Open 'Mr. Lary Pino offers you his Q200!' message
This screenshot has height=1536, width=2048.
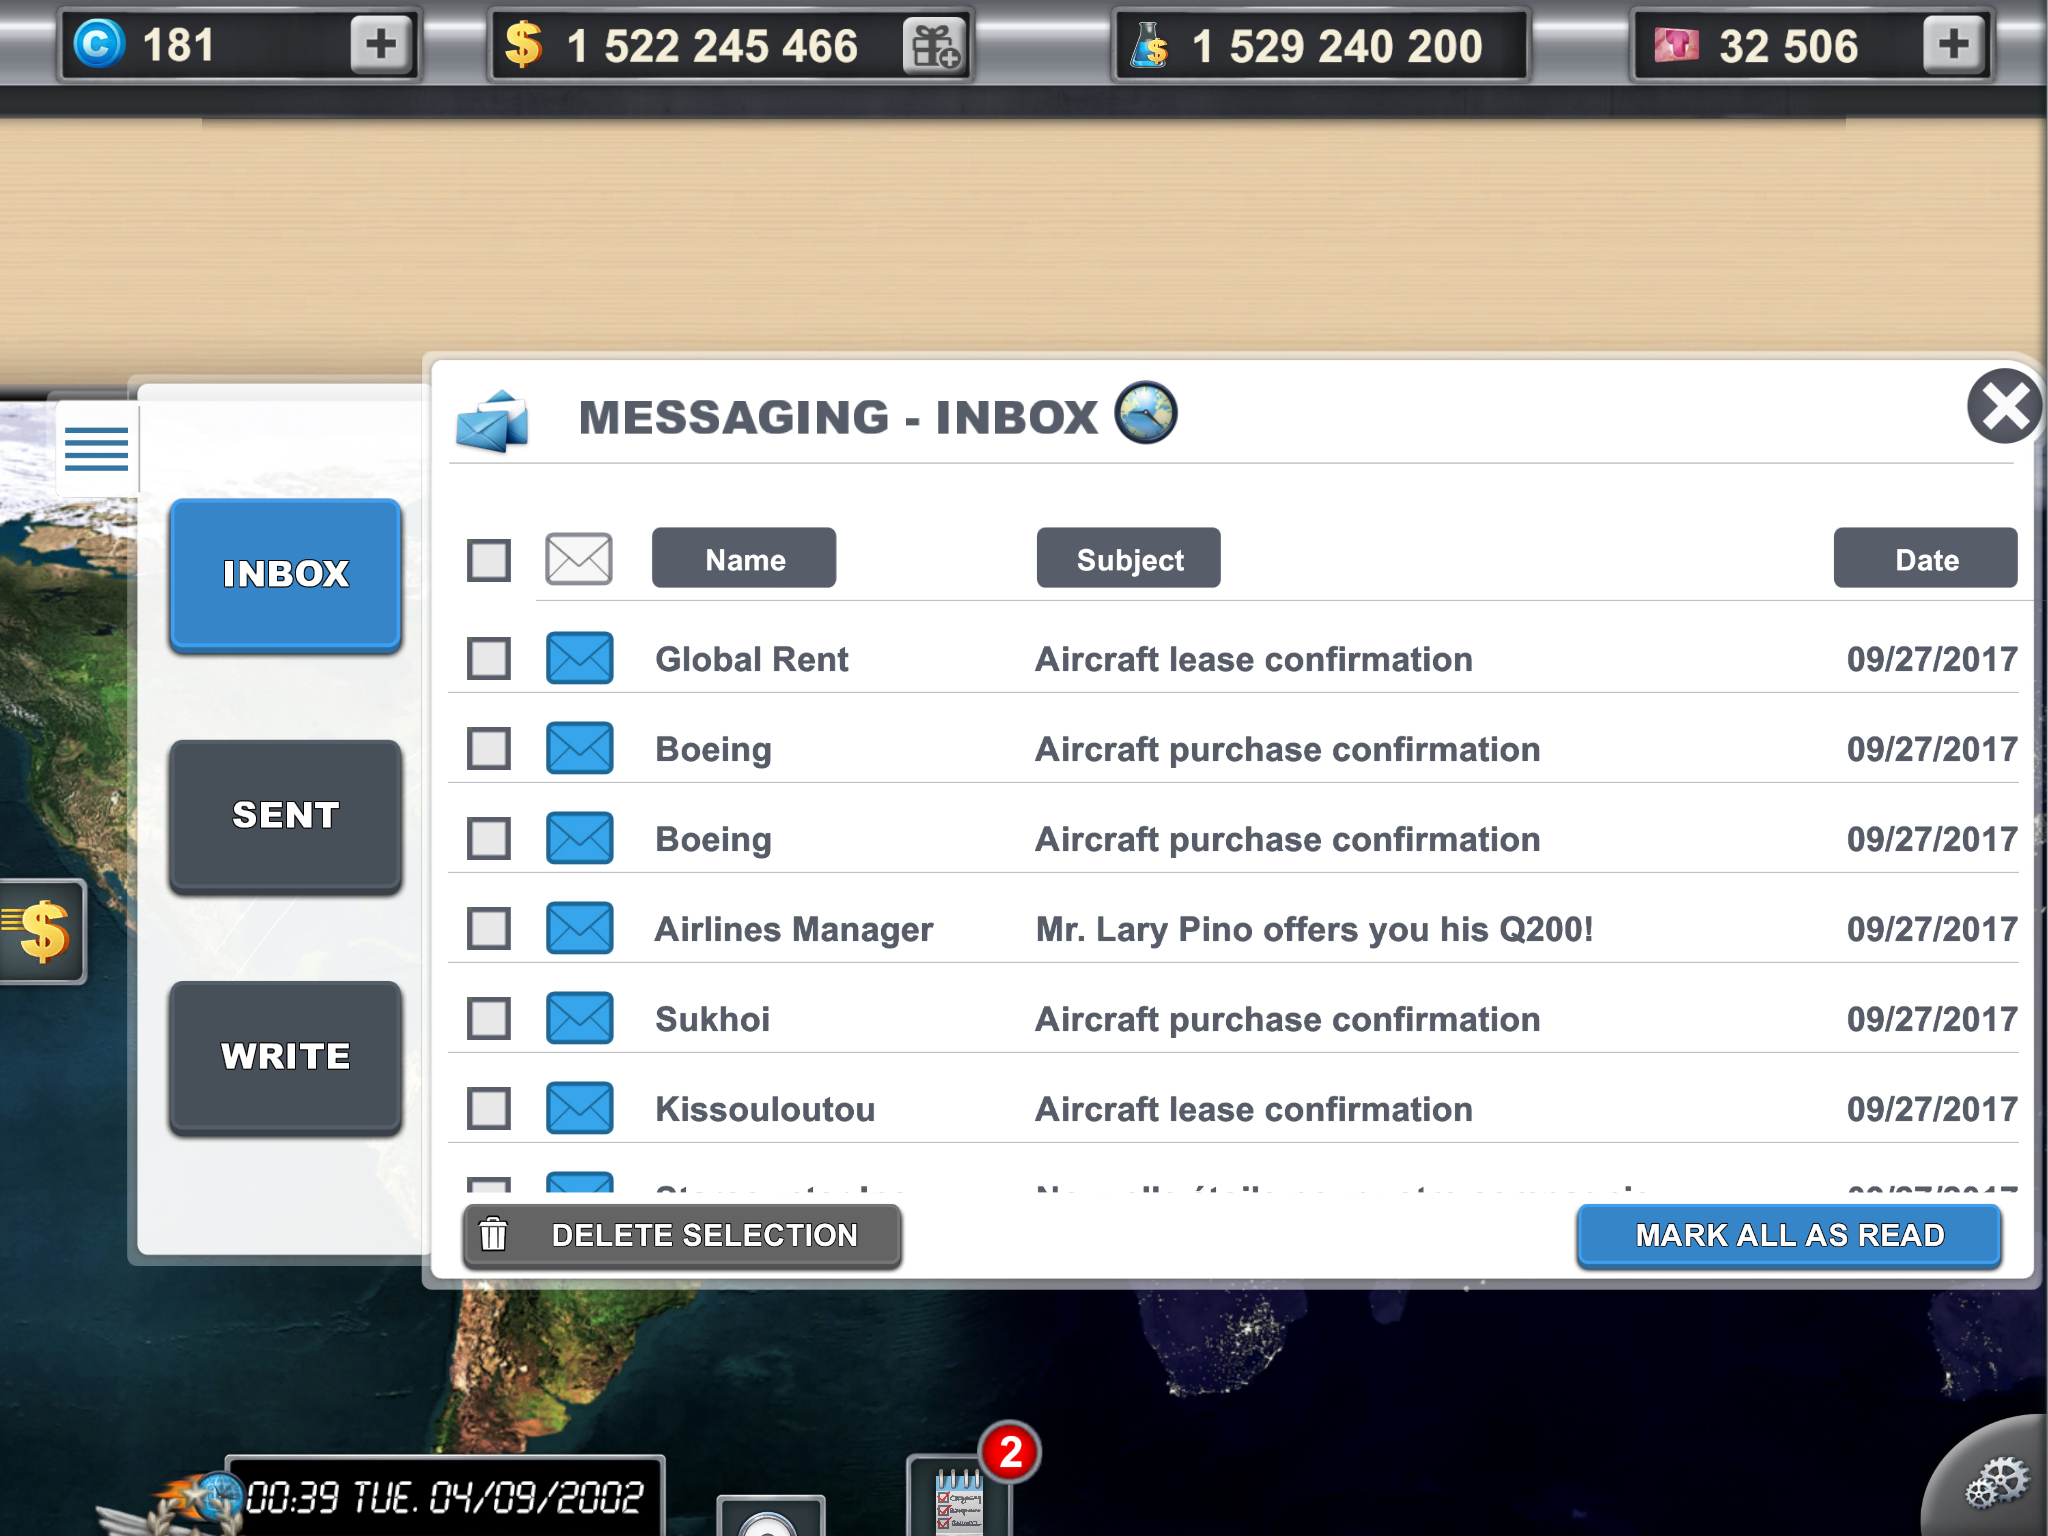(1315, 930)
